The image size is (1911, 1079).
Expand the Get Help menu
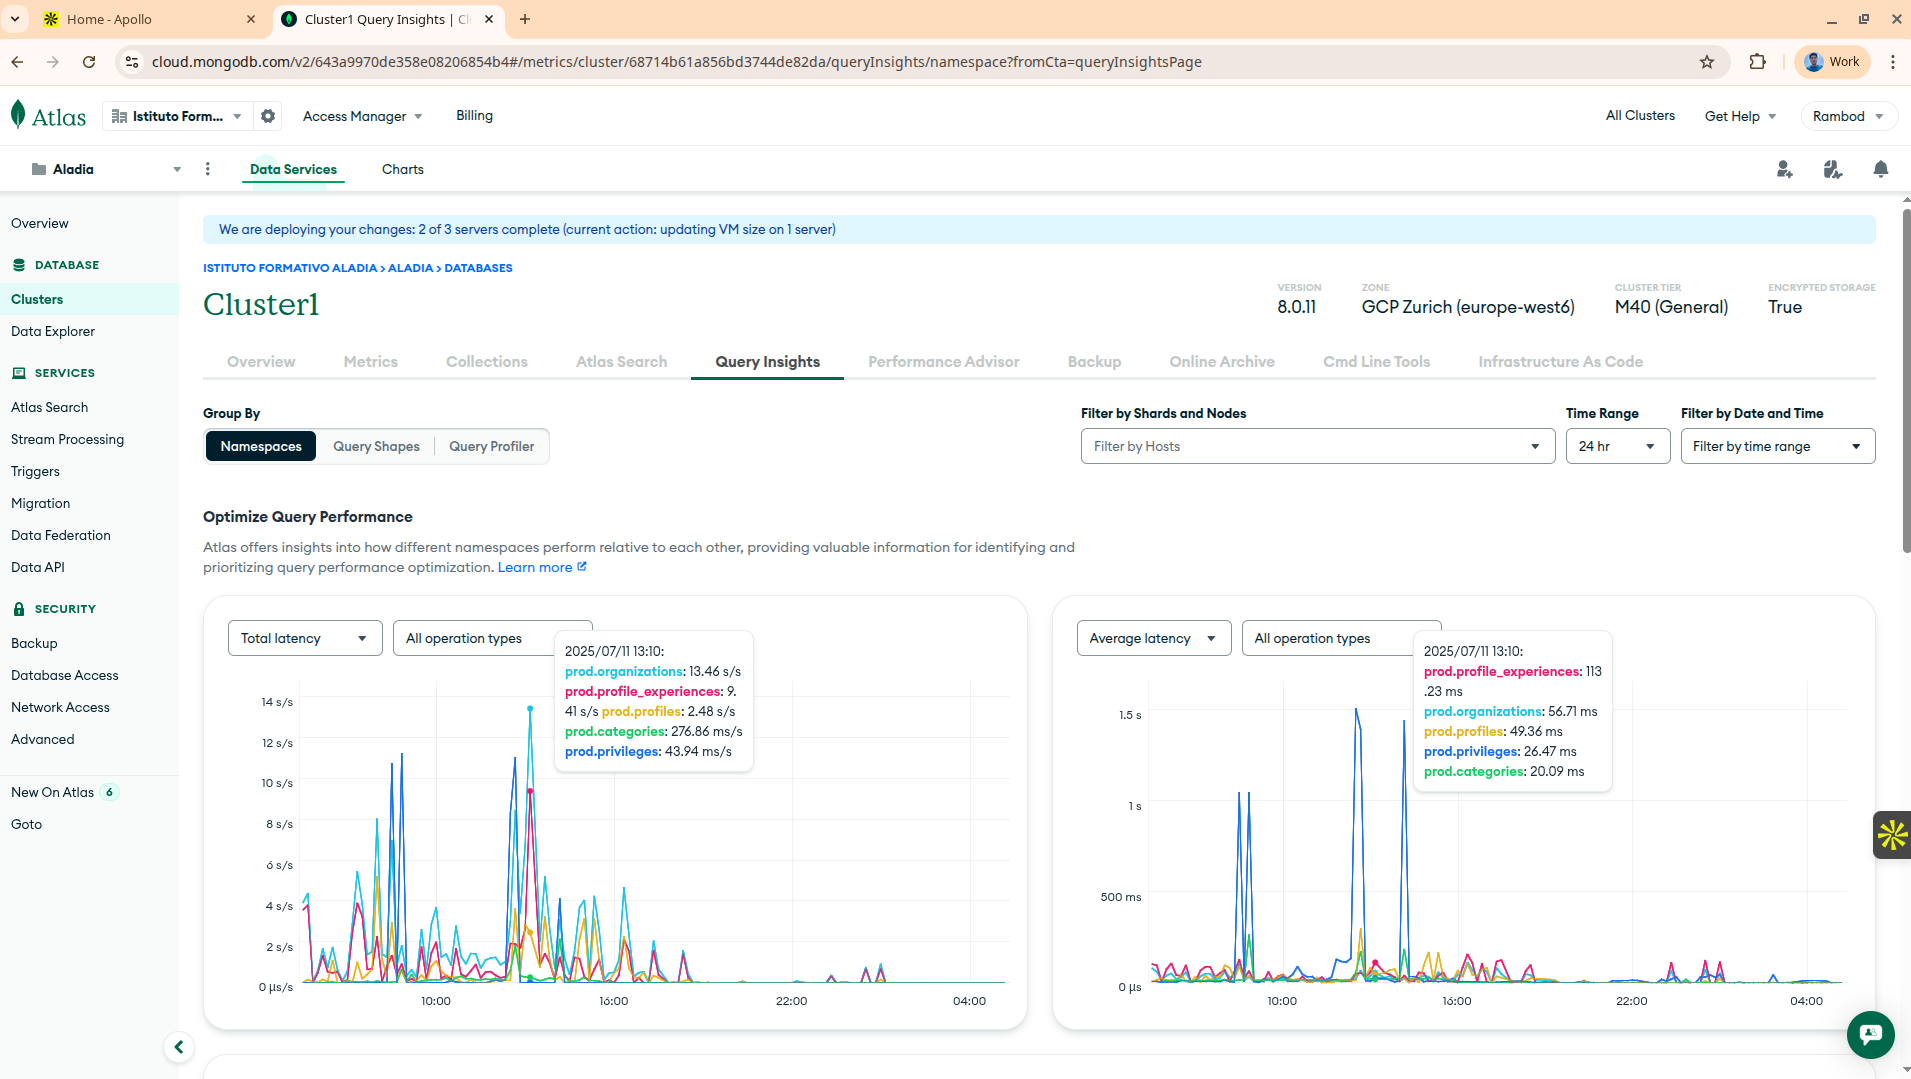pyautogui.click(x=1740, y=116)
